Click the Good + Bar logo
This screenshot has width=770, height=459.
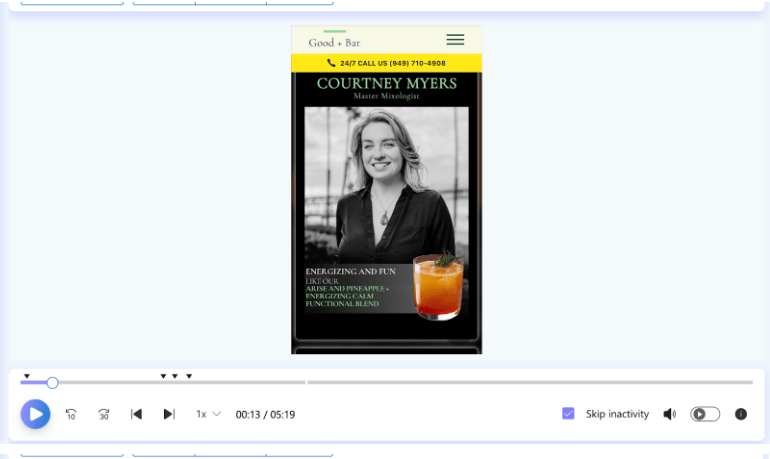click(334, 42)
